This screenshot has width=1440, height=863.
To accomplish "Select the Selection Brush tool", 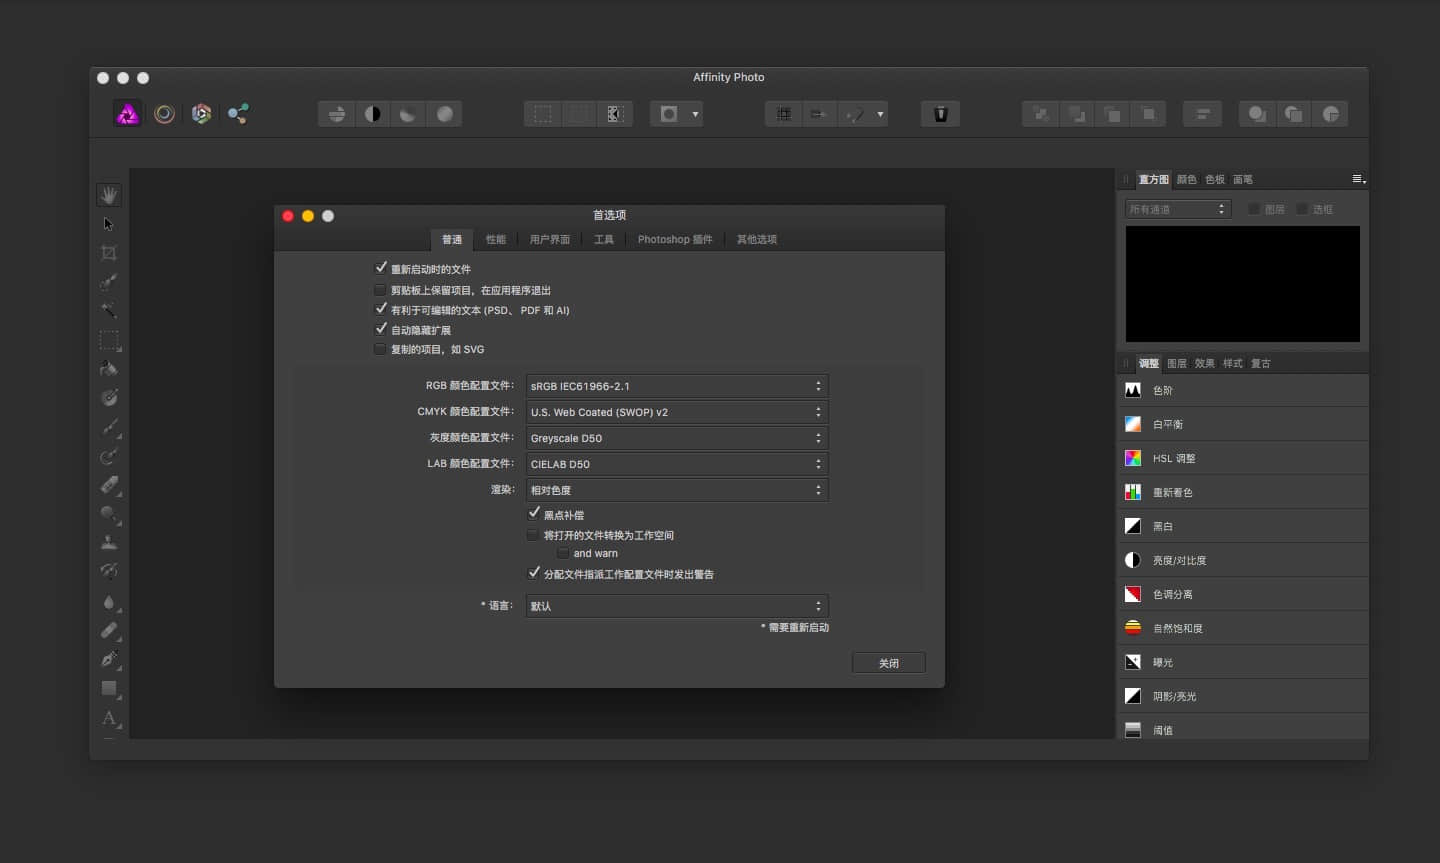I will click(109, 282).
